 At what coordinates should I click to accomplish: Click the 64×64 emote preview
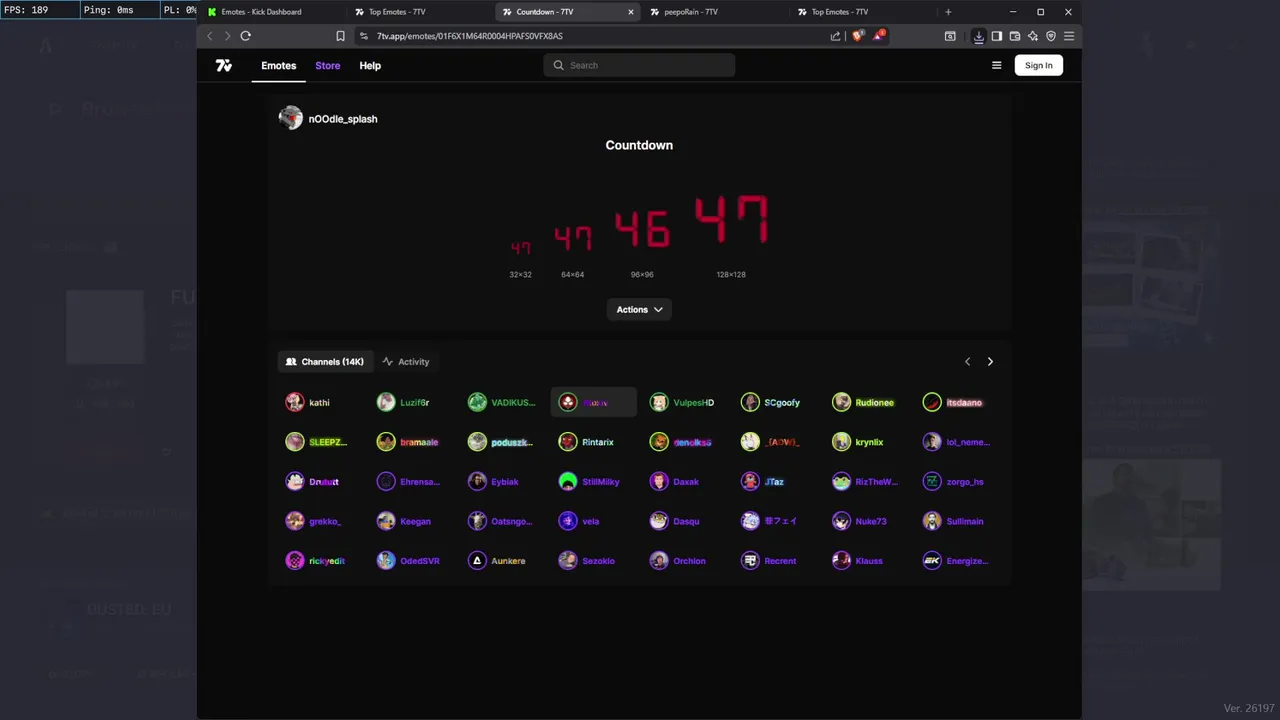(573, 239)
